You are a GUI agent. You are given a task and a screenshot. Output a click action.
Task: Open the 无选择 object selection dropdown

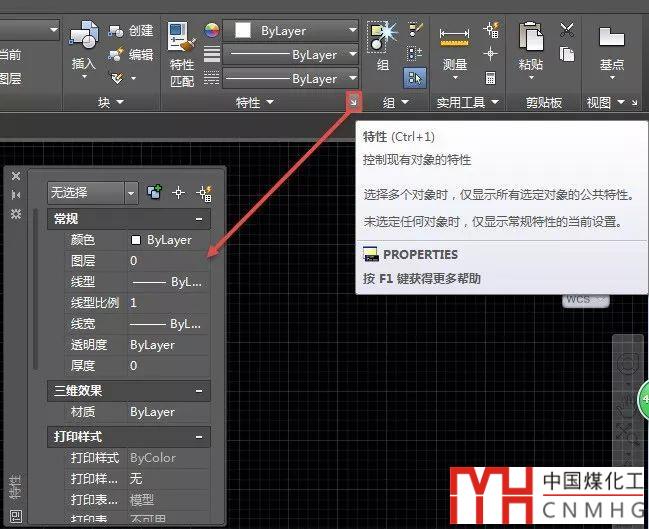pyautogui.click(x=131, y=192)
